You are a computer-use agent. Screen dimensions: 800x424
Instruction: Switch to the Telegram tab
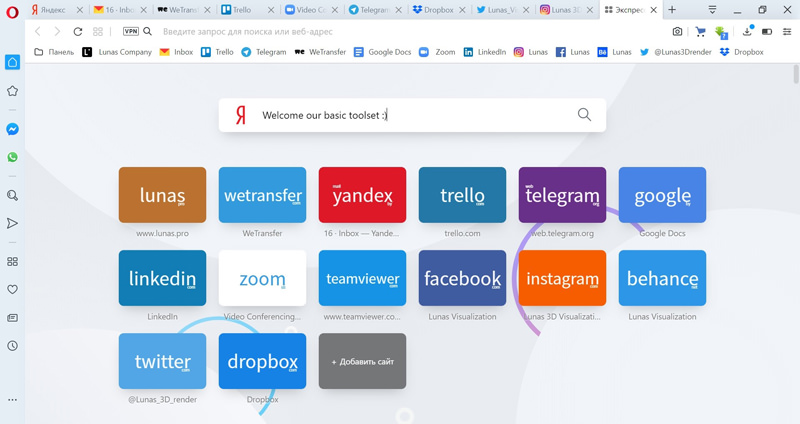[x=375, y=10]
